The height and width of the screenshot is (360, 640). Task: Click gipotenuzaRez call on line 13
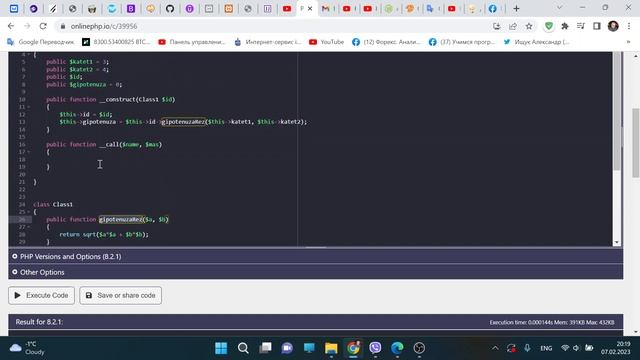coord(184,122)
